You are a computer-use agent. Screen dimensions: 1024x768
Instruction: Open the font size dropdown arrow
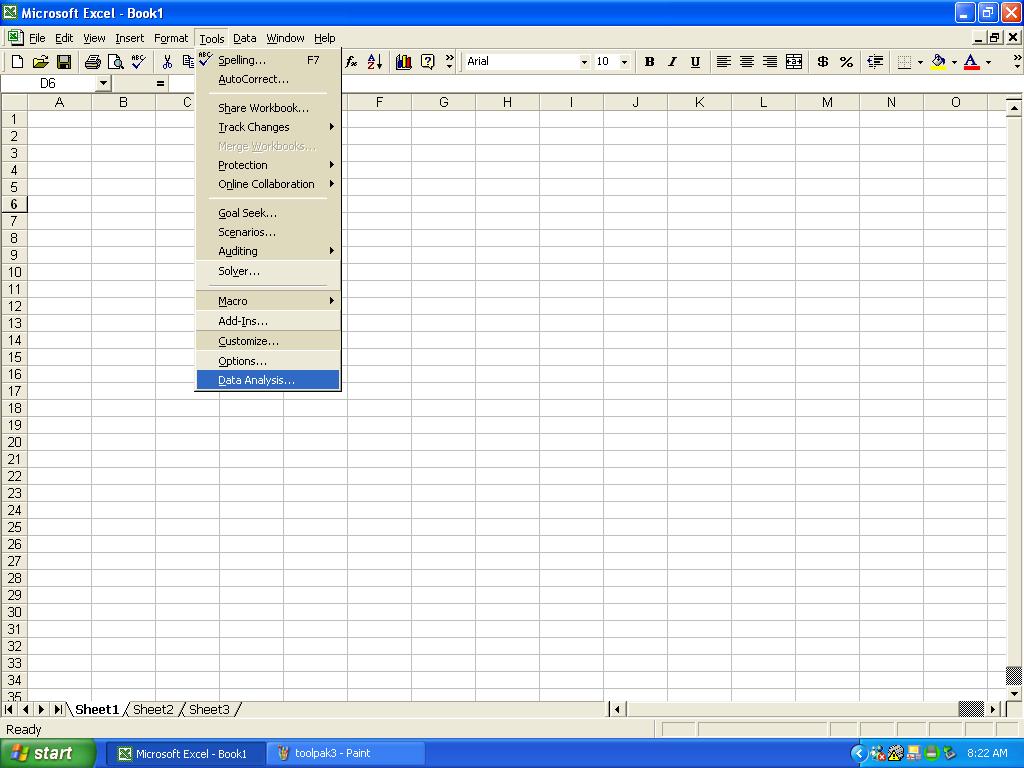pyautogui.click(x=625, y=62)
